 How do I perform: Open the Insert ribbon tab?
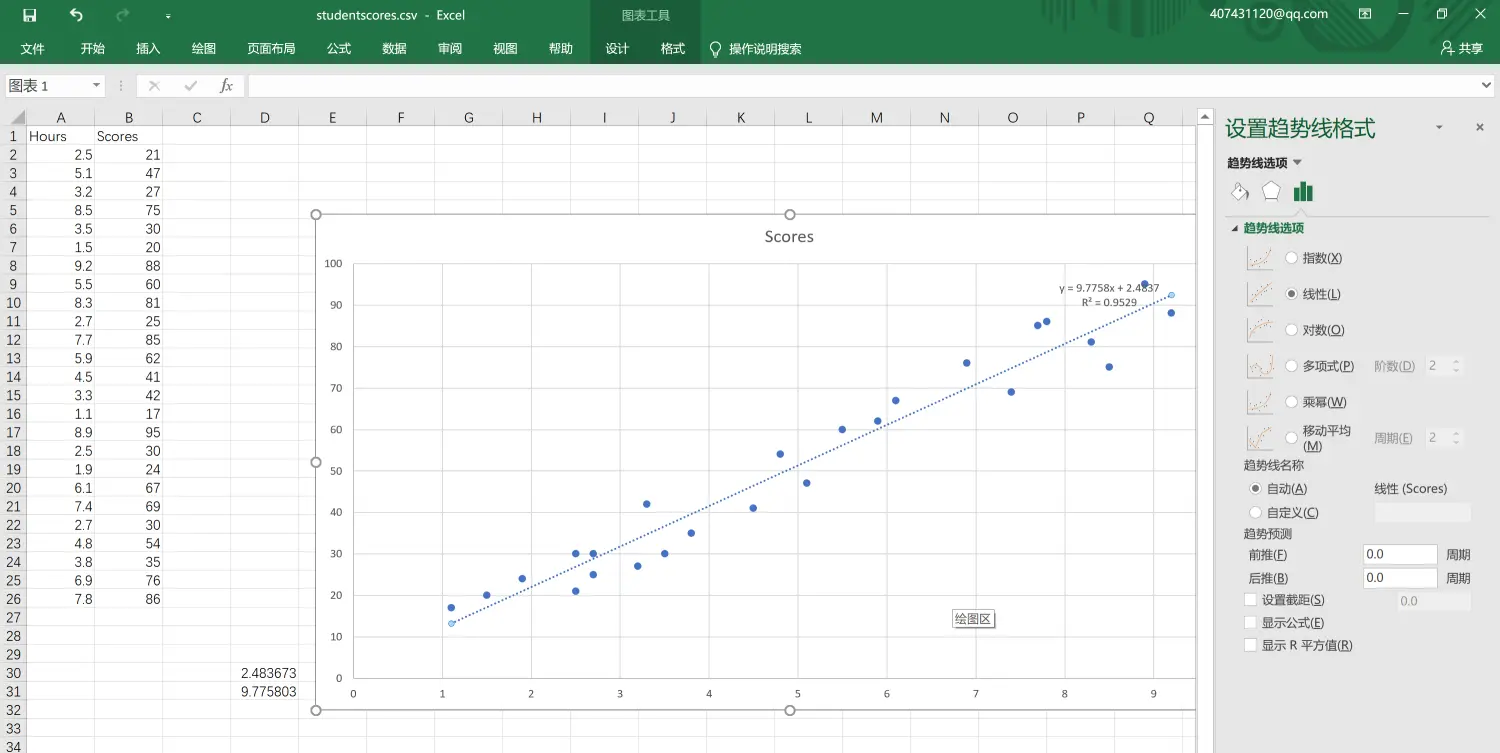pos(148,49)
